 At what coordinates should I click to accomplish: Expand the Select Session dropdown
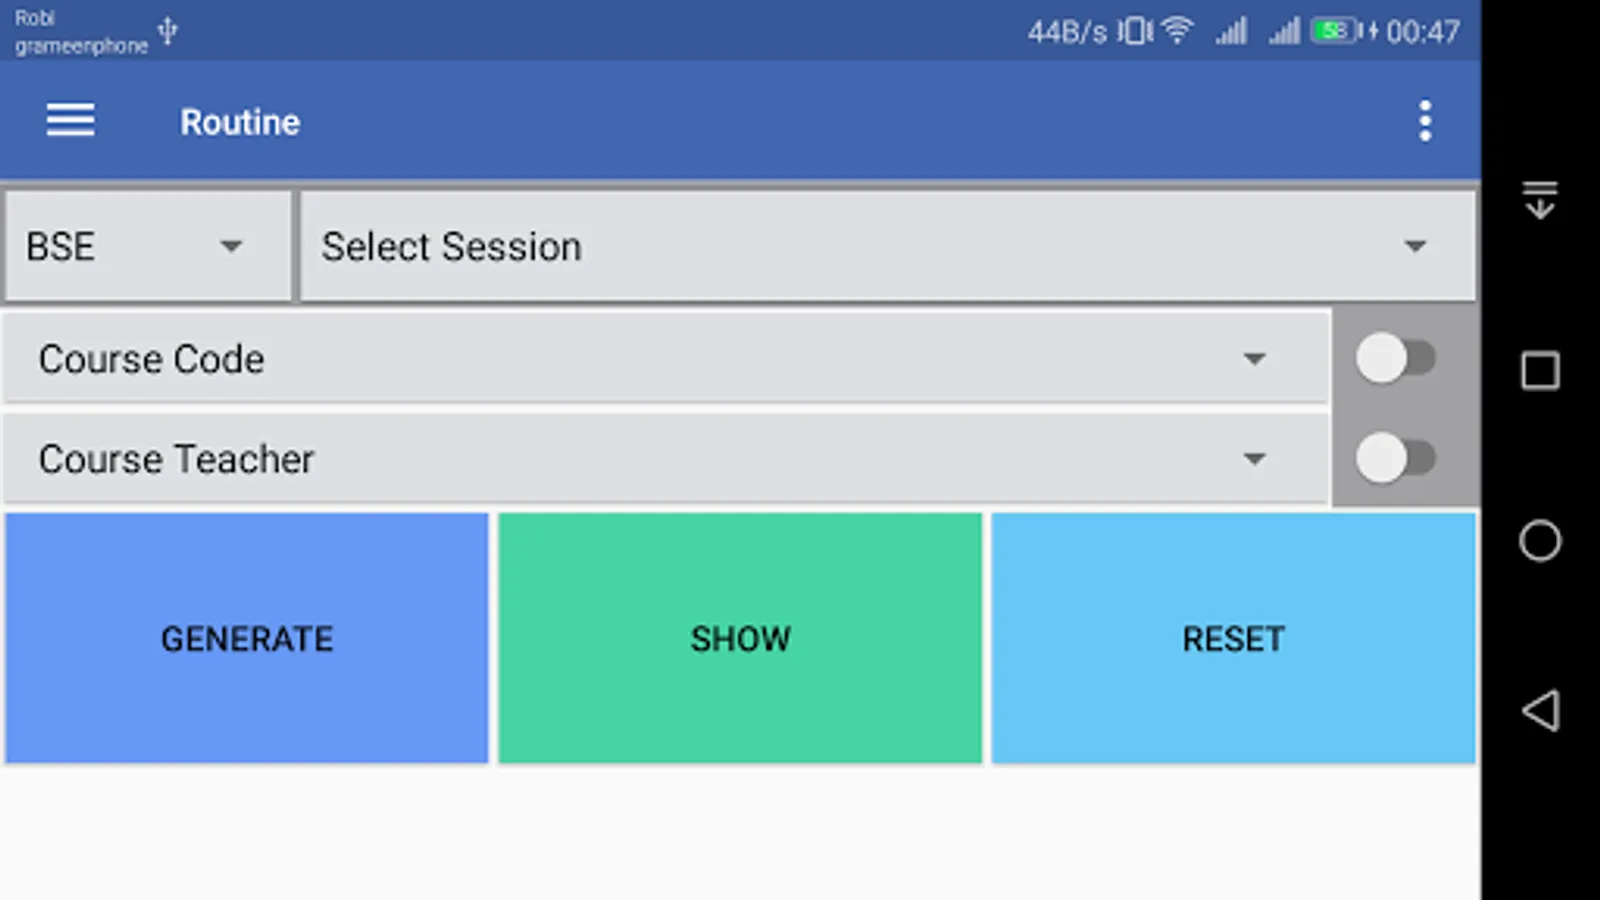click(887, 247)
